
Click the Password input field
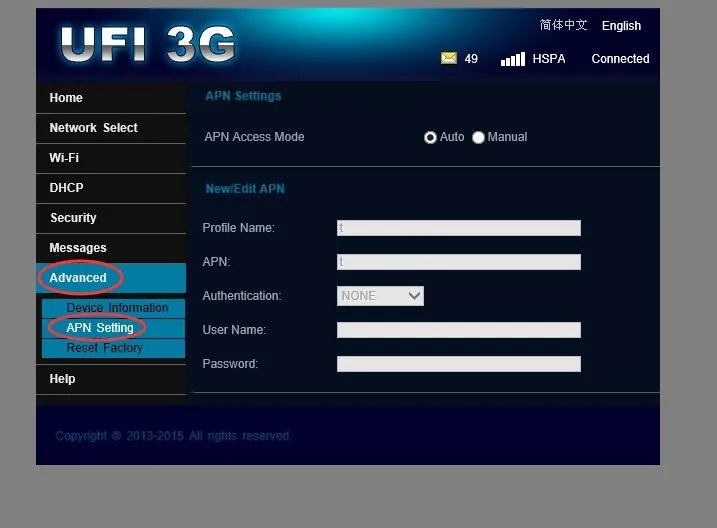(x=459, y=364)
